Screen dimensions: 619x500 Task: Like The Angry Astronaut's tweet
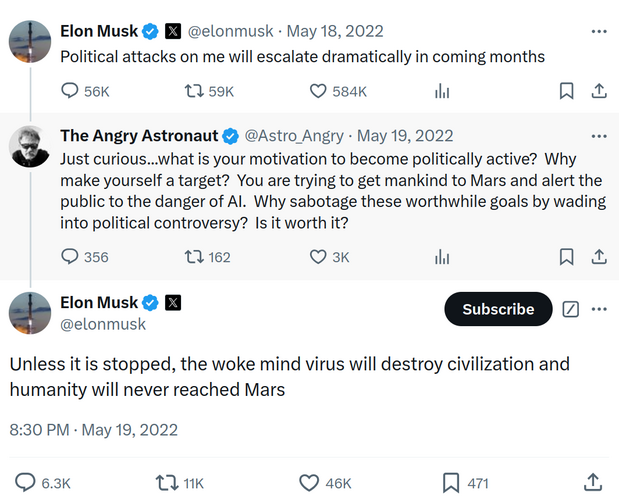pos(318,257)
